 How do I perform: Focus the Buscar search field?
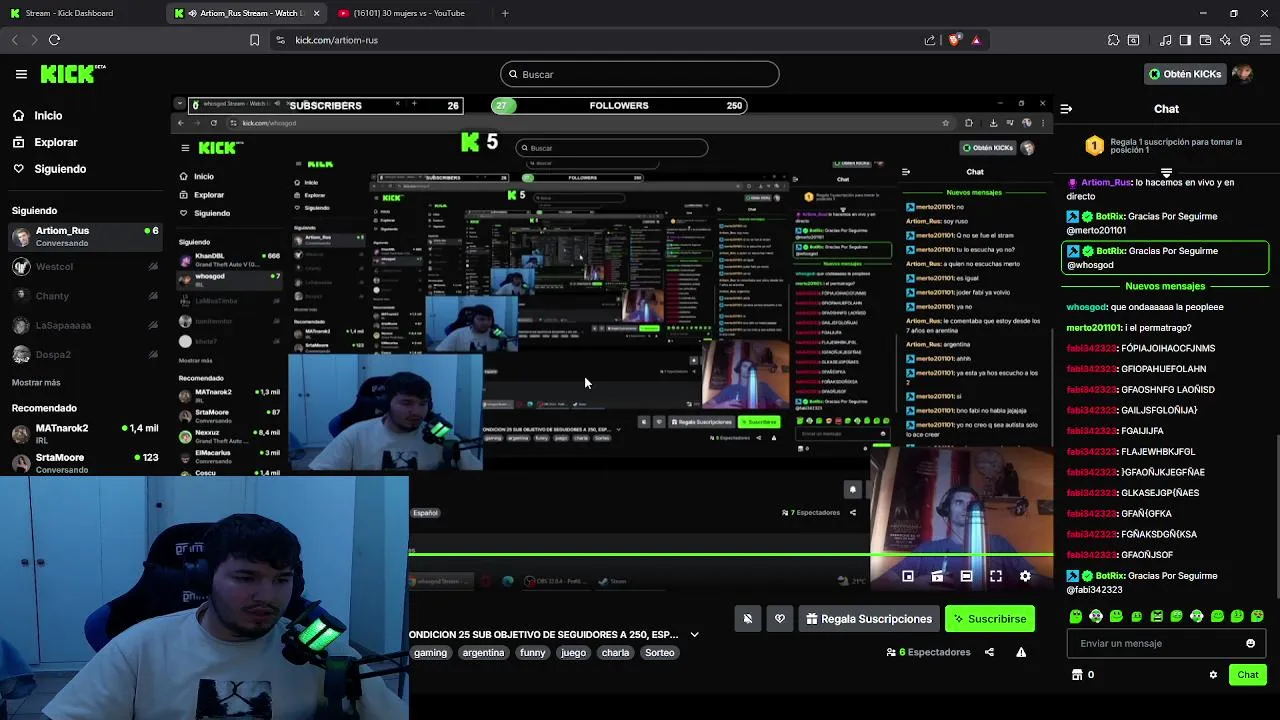pyautogui.click(x=640, y=74)
